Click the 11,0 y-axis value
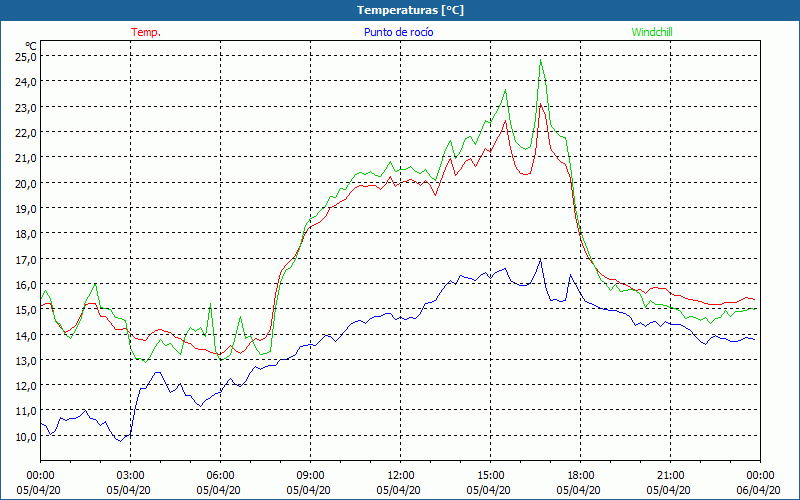The height and width of the screenshot is (500, 800). (25, 411)
